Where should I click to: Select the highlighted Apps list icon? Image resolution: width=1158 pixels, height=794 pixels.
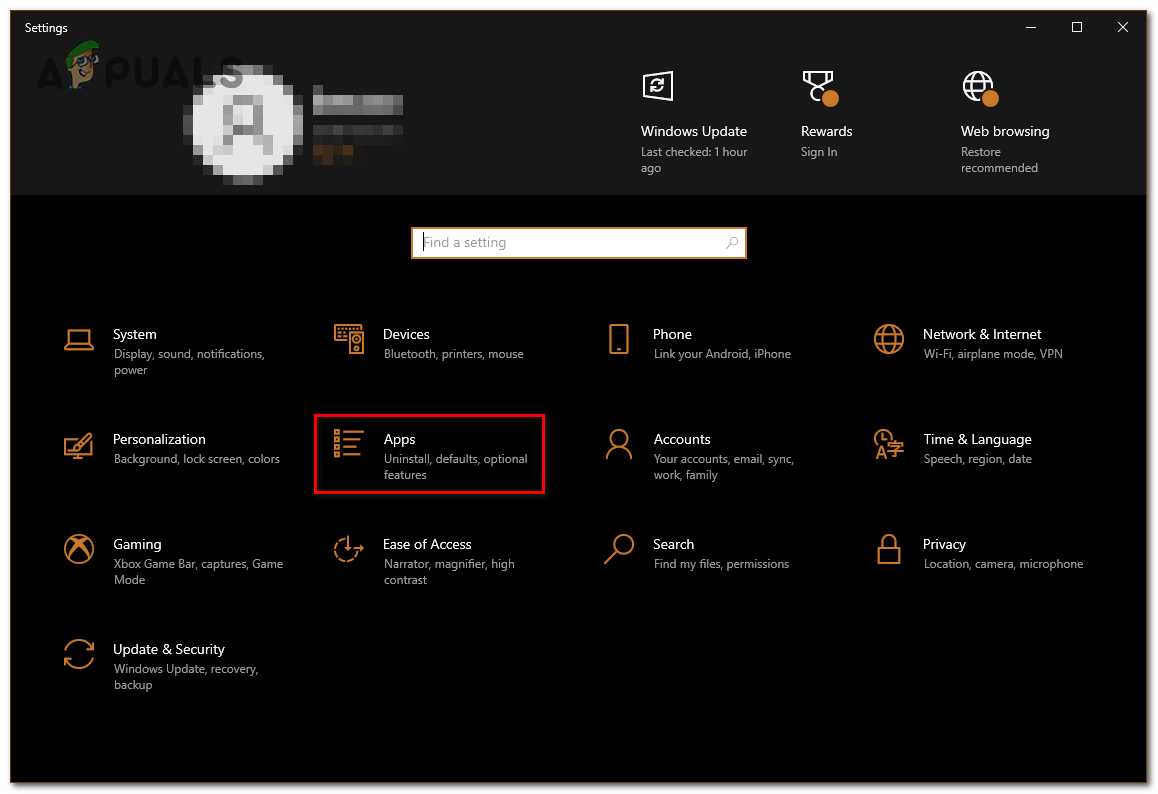[348, 444]
